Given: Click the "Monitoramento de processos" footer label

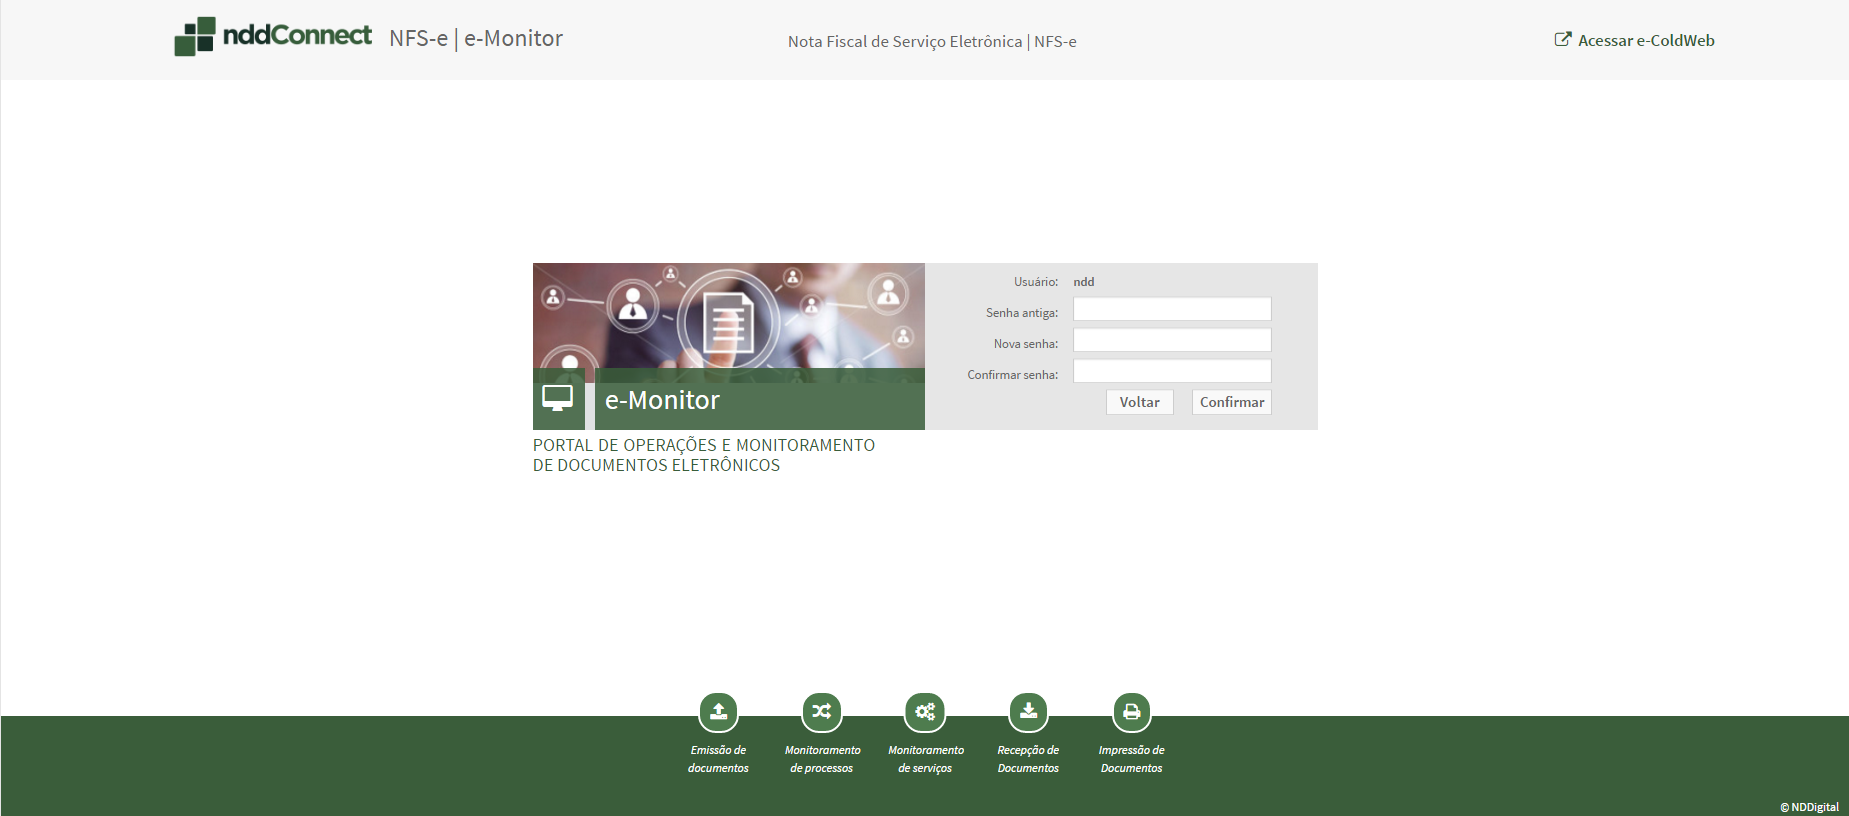Looking at the screenshot, I should 822,759.
